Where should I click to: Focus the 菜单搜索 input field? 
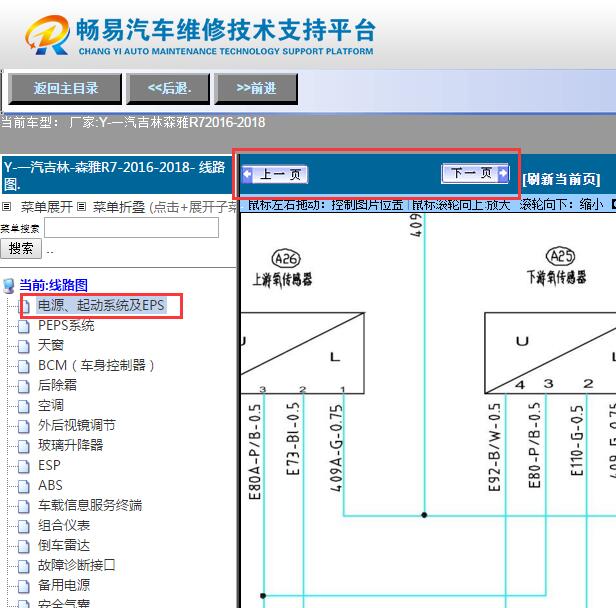(x=131, y=228)
